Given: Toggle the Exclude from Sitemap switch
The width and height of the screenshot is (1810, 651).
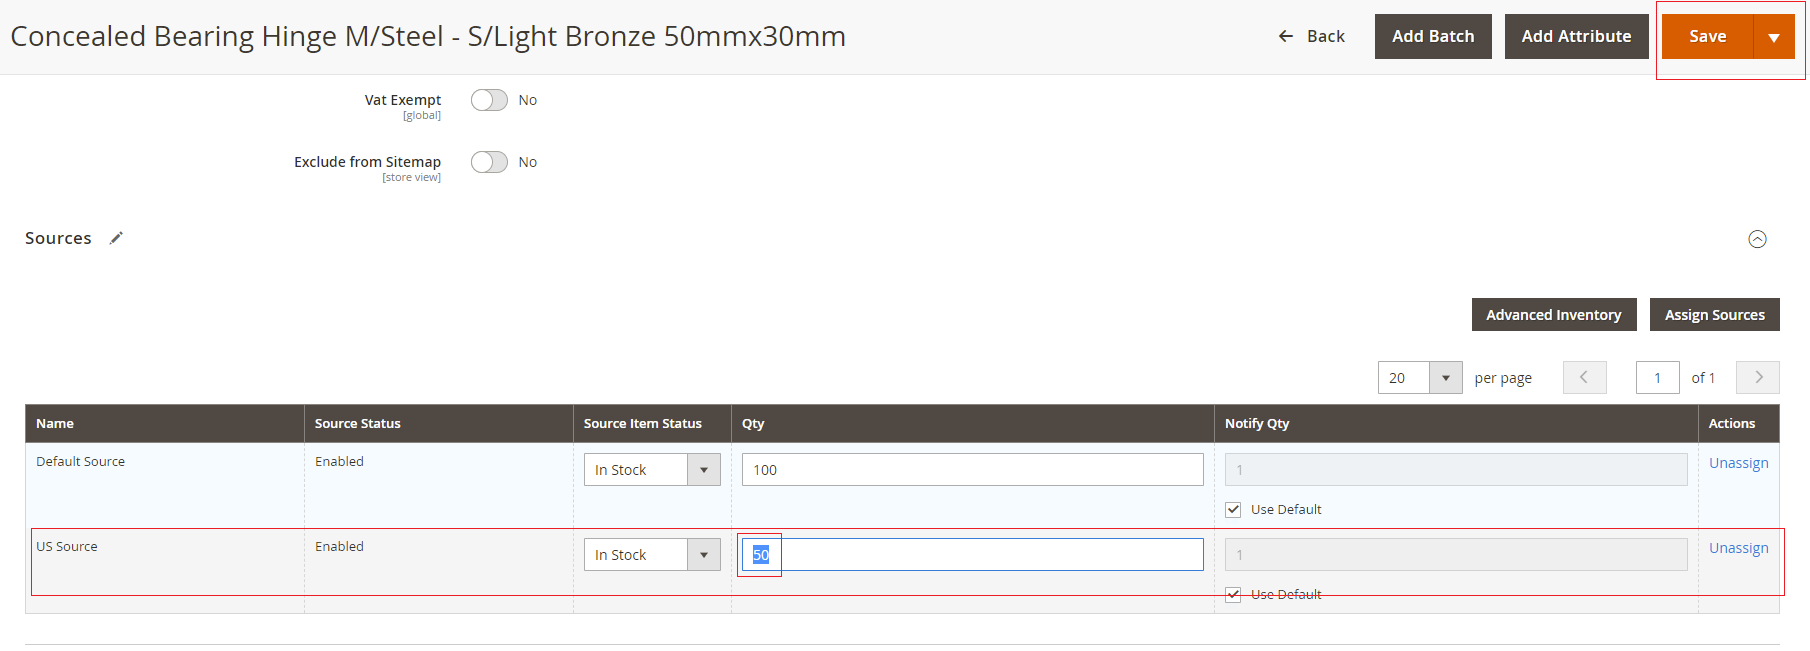Looking at the screenshot, I should (489, 162).
